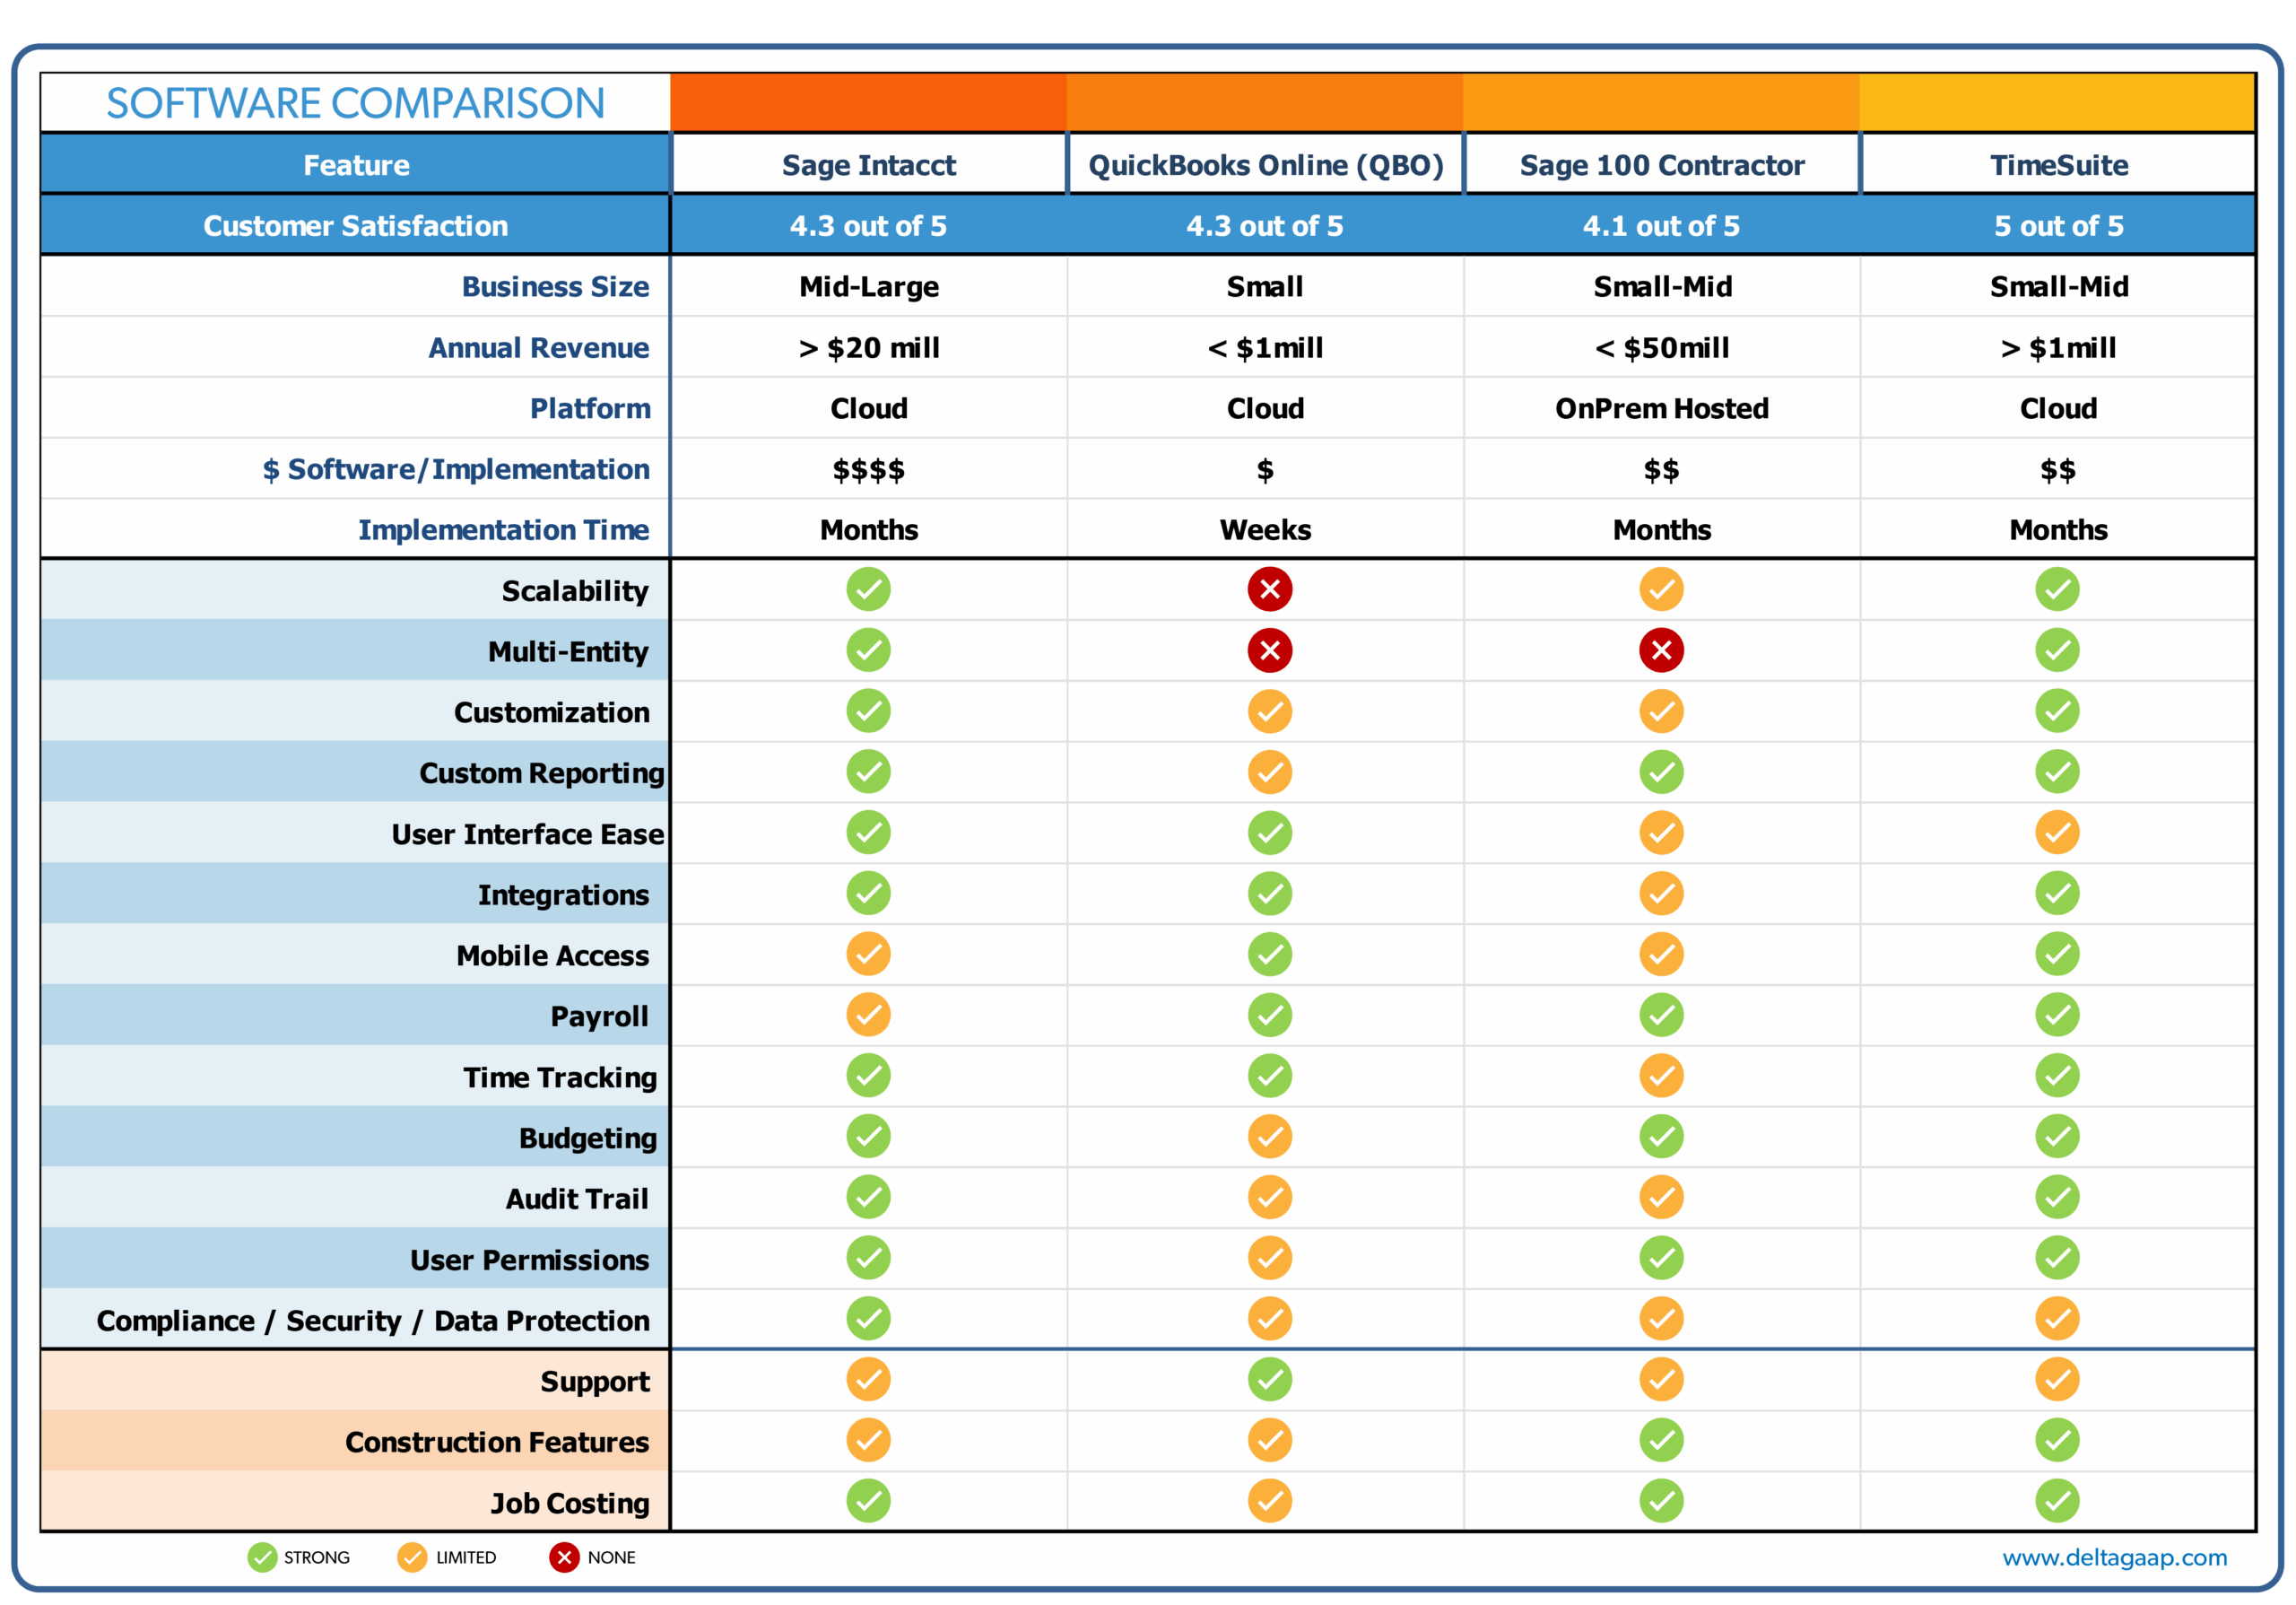
Task: Click the SOFTWARE COMPARISON title
Action: click(356, 103)
